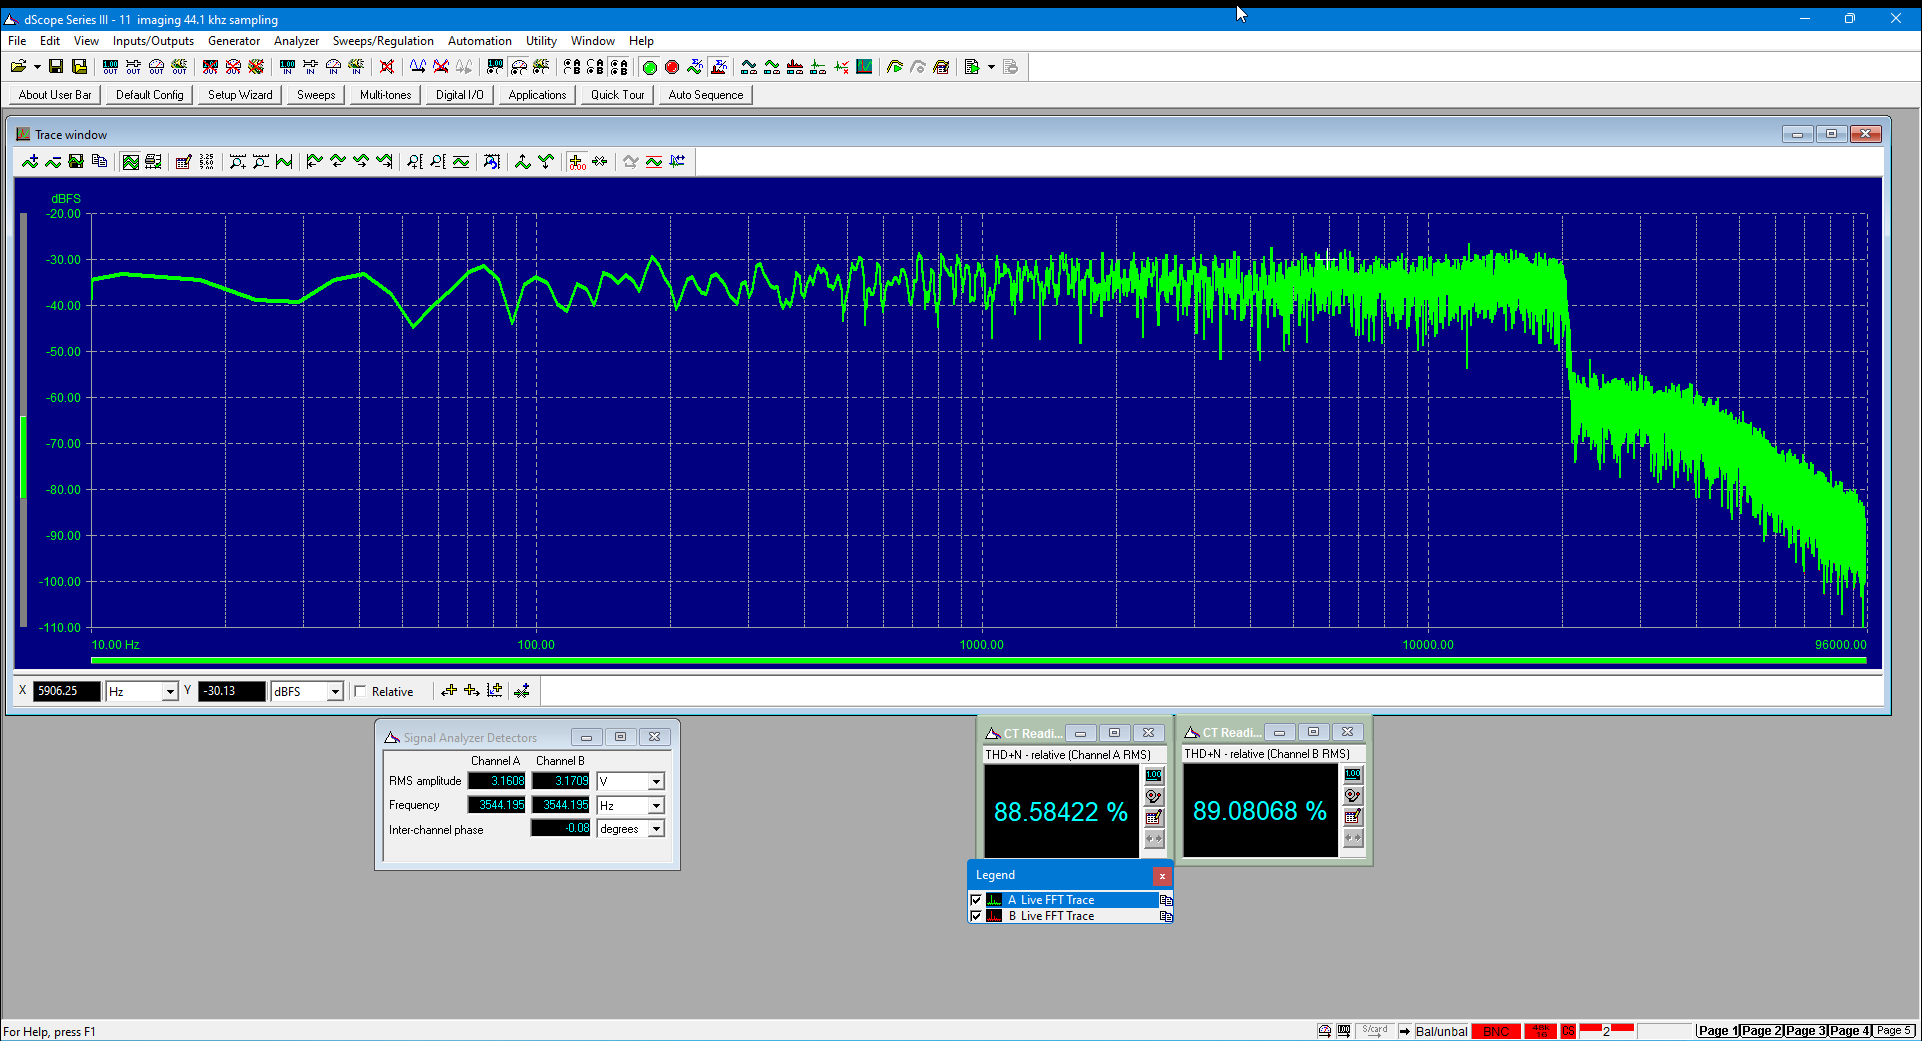The height and width of the screenshot is (1041, 1922).
Task: Switch to Page 2 tab in status bar
Action: pyautogui.click(x=1761, y=1031)
